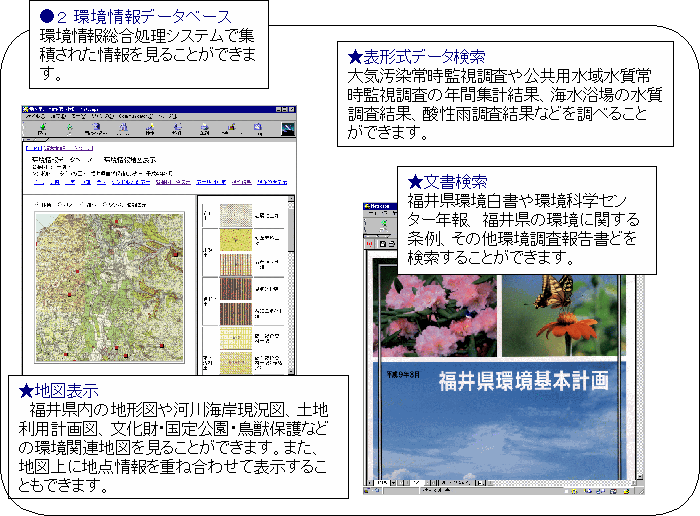Open the Security icon in map browser toolbar

point(231,128)
